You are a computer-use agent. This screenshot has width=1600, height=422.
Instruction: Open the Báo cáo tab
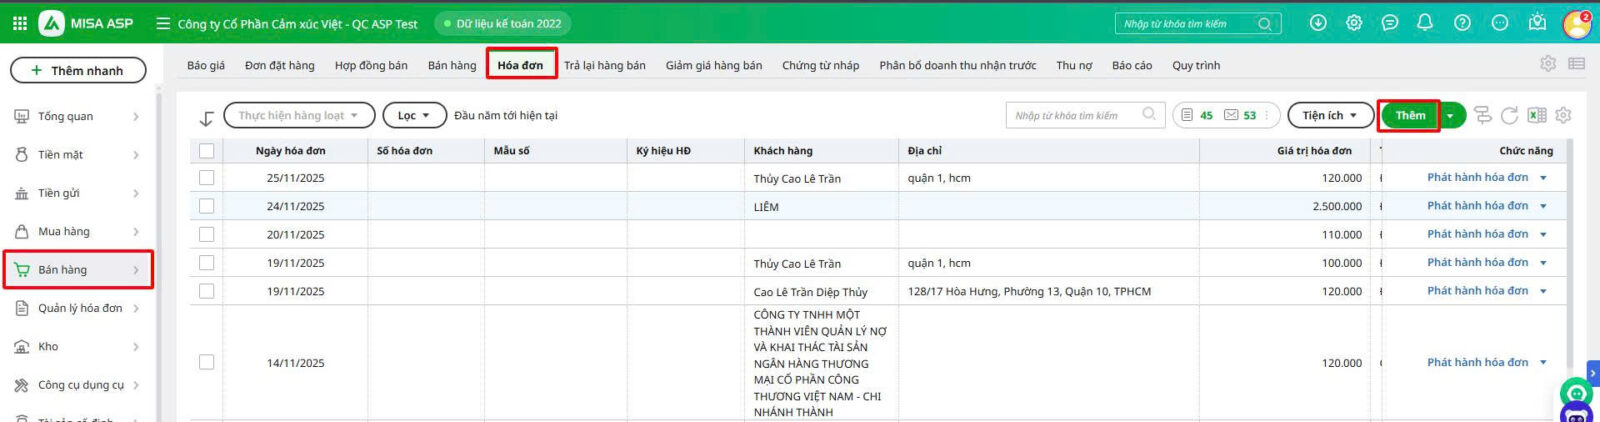[x=1131, y=66]
